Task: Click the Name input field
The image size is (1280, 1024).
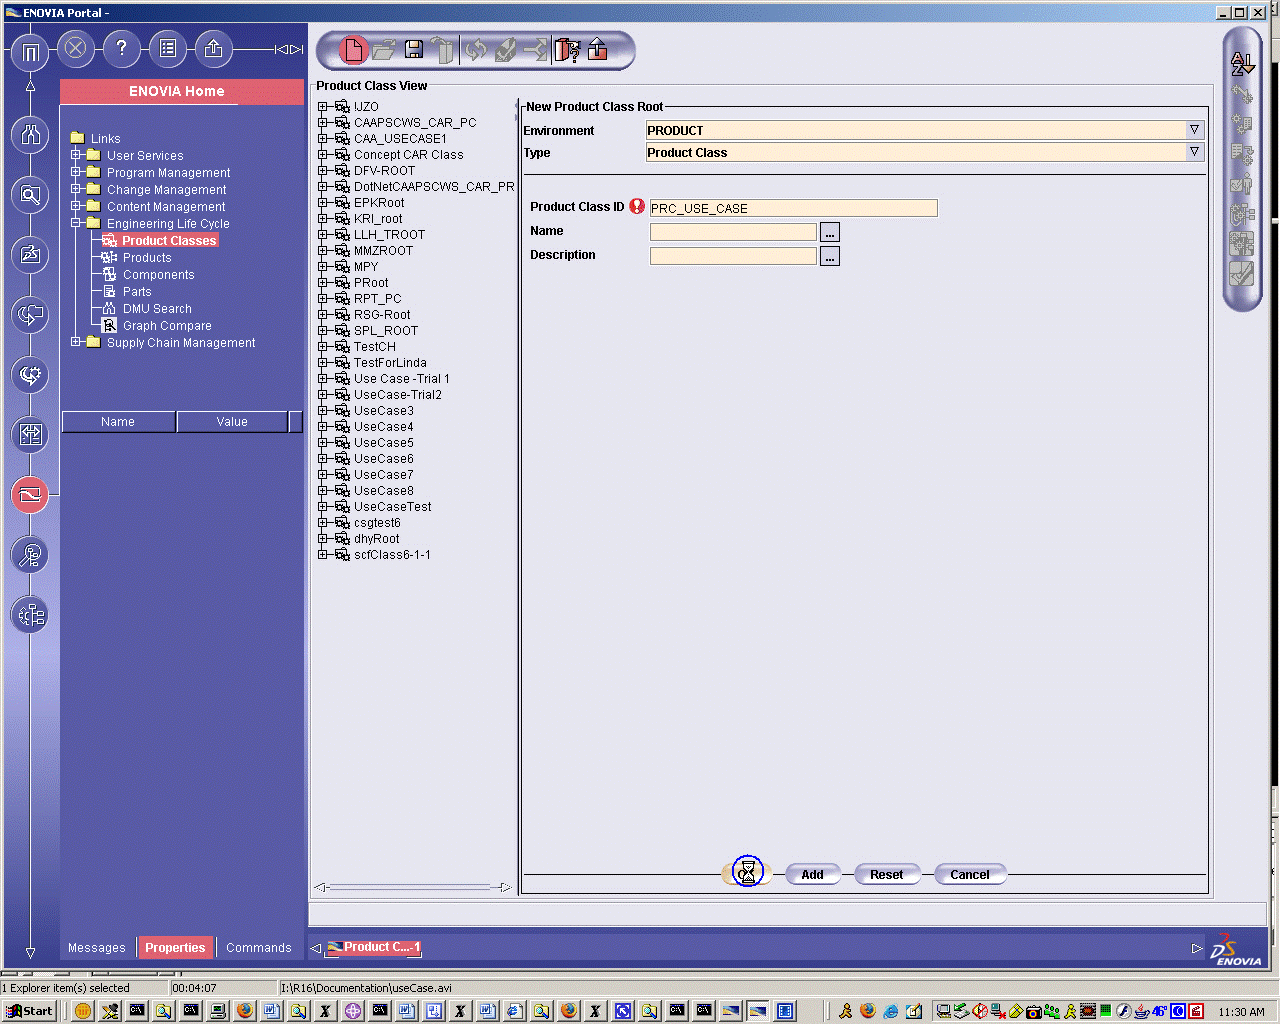Action: (x=733, y=232)
